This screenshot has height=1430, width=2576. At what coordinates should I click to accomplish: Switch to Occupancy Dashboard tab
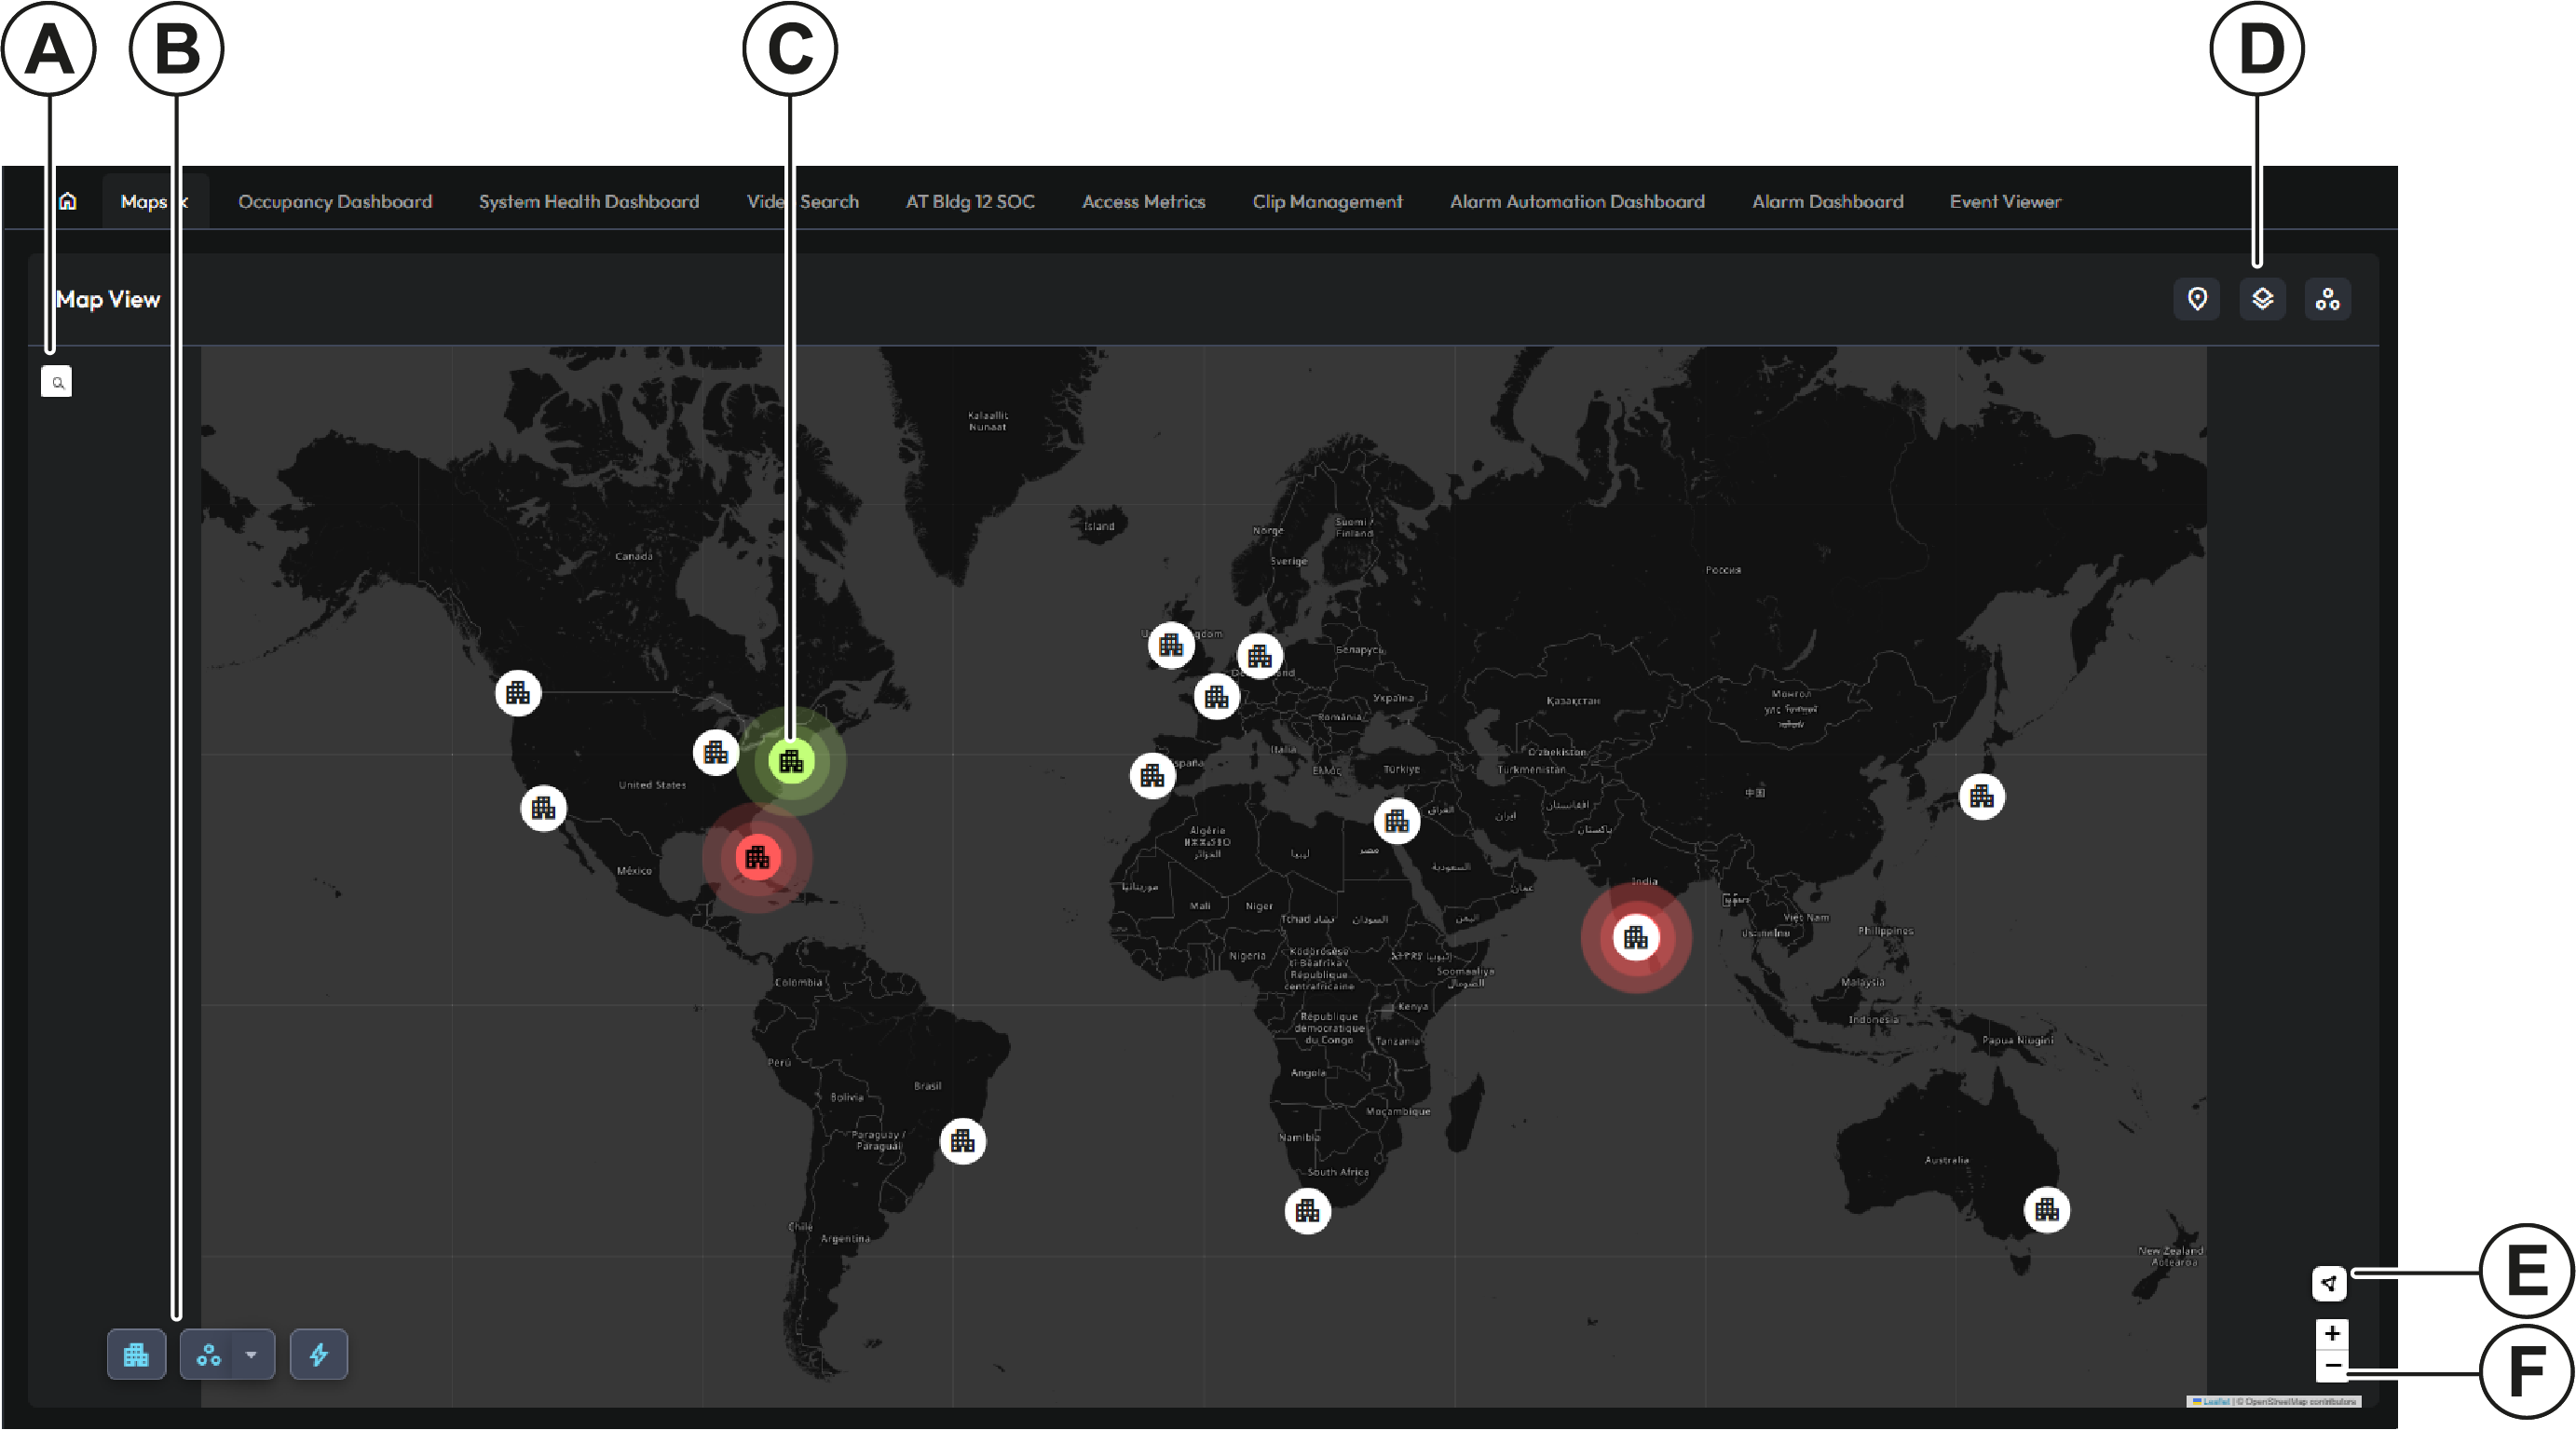click(x=335, y=201)
